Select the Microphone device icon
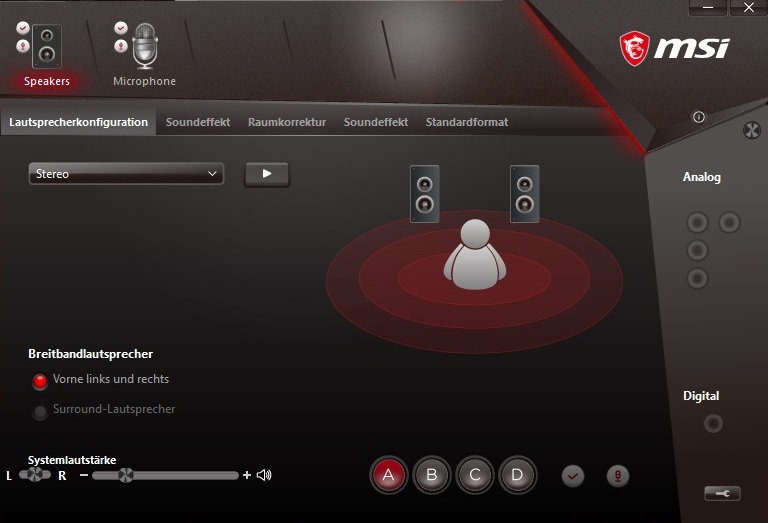Image resolution: width=768 pixels, height=523 pixels. pos(145,46)
